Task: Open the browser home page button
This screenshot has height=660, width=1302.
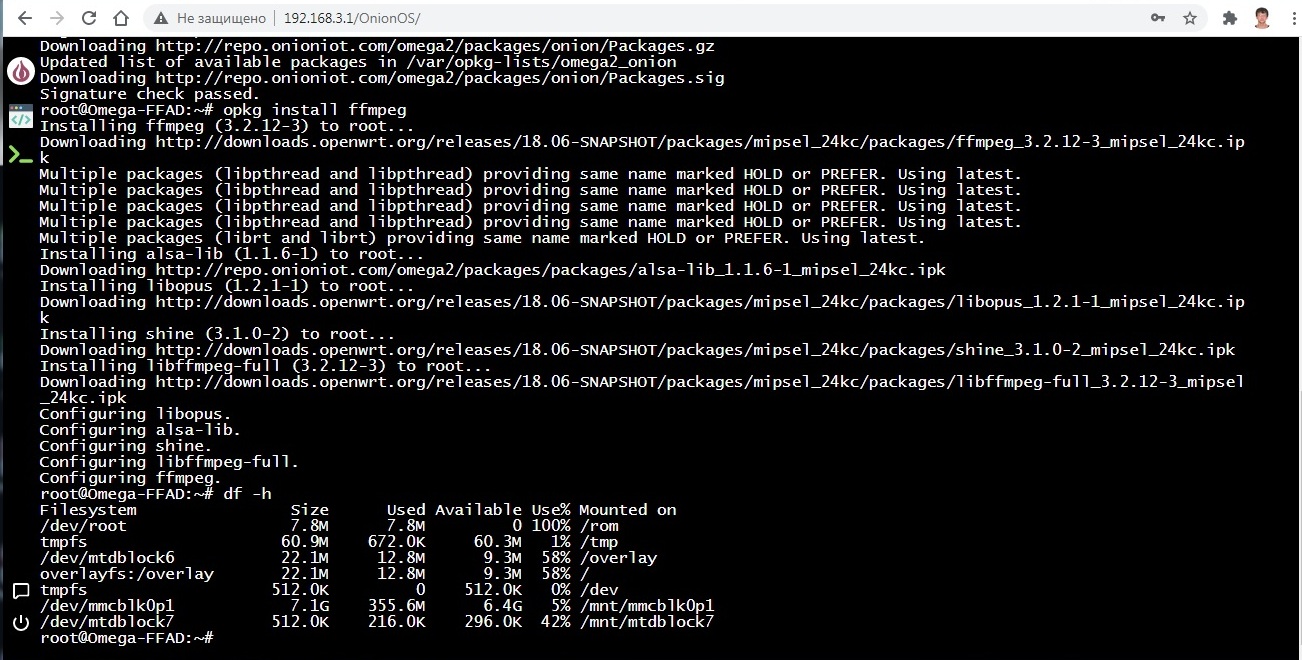Action: (x=121, y=18)
